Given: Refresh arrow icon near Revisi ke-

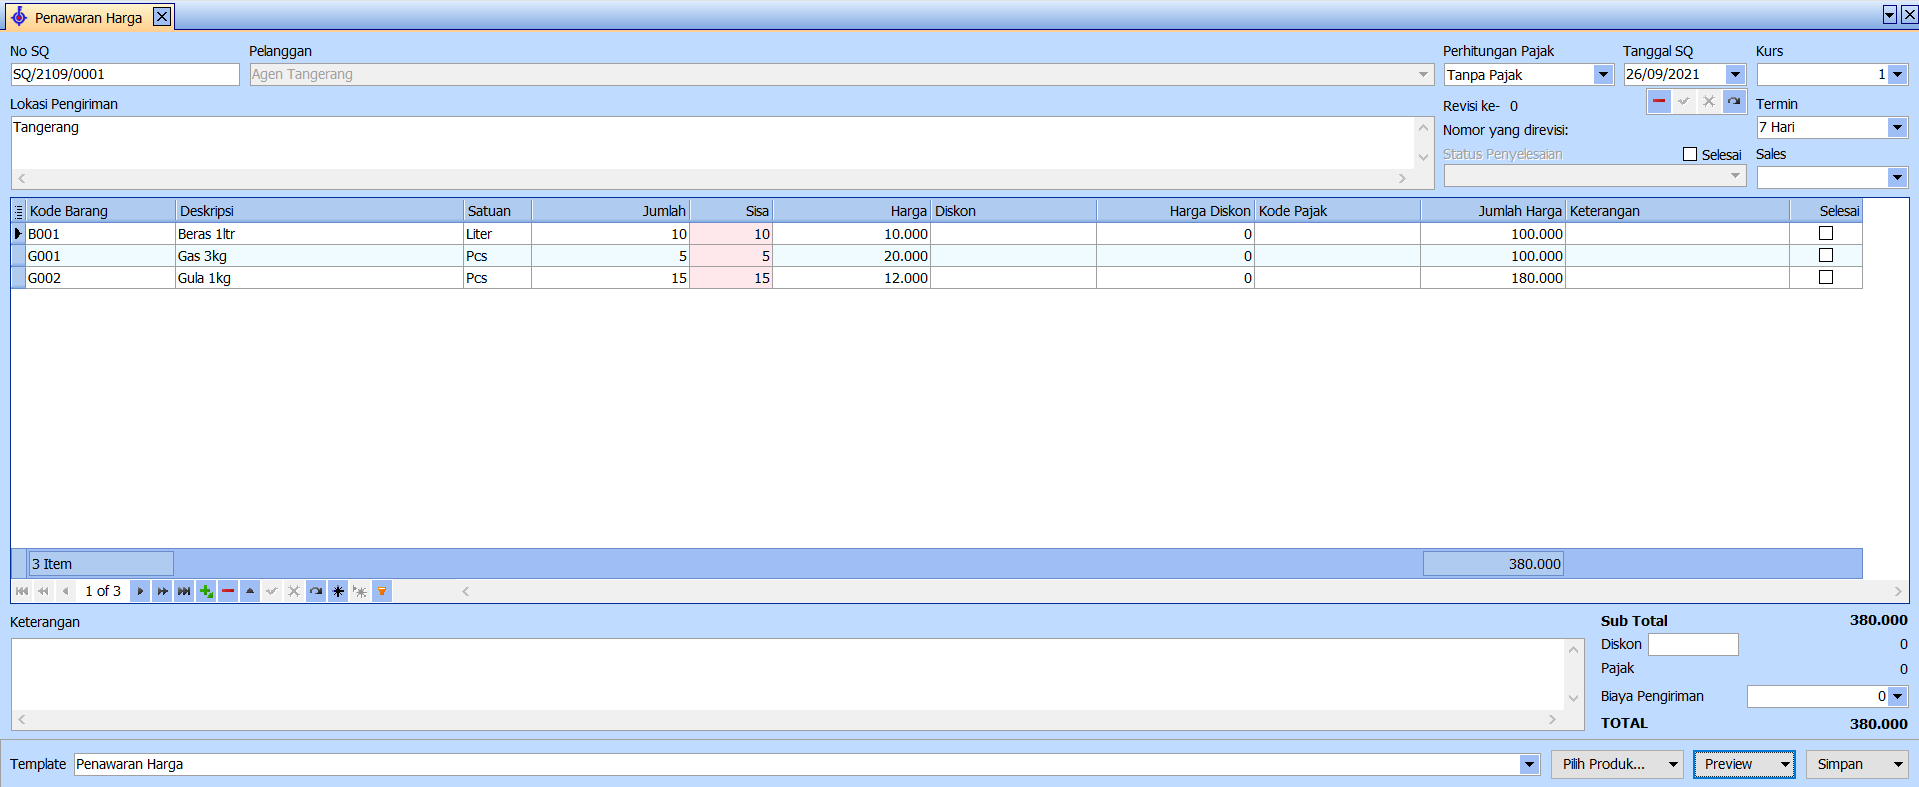Looking at the screenshot, I should [1734, 101].
